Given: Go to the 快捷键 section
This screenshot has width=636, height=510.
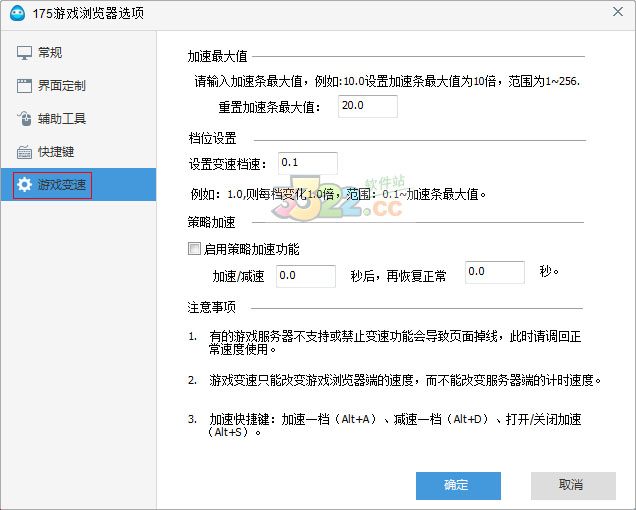Looking at the screenshot, I should click(x=78, y=152).
